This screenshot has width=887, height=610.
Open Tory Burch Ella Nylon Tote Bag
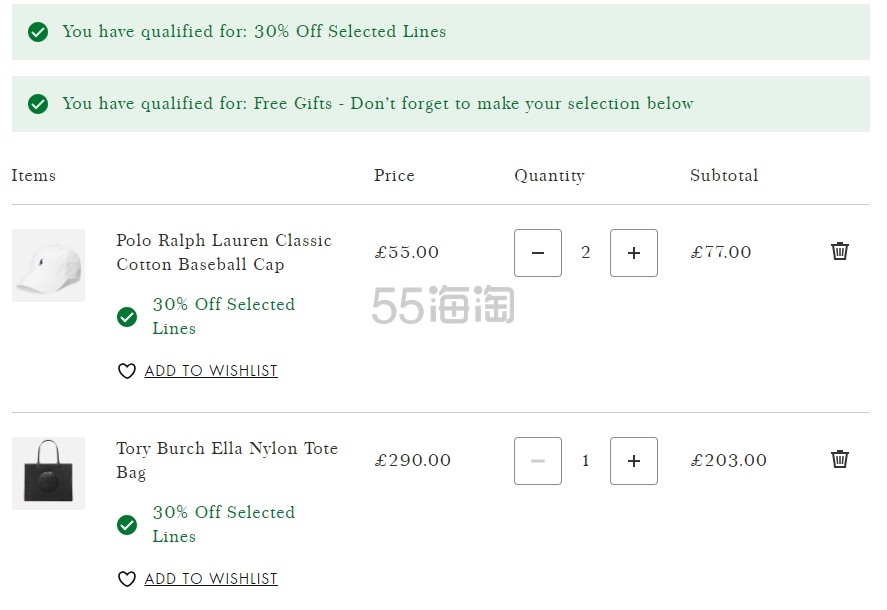pos(227,460)
